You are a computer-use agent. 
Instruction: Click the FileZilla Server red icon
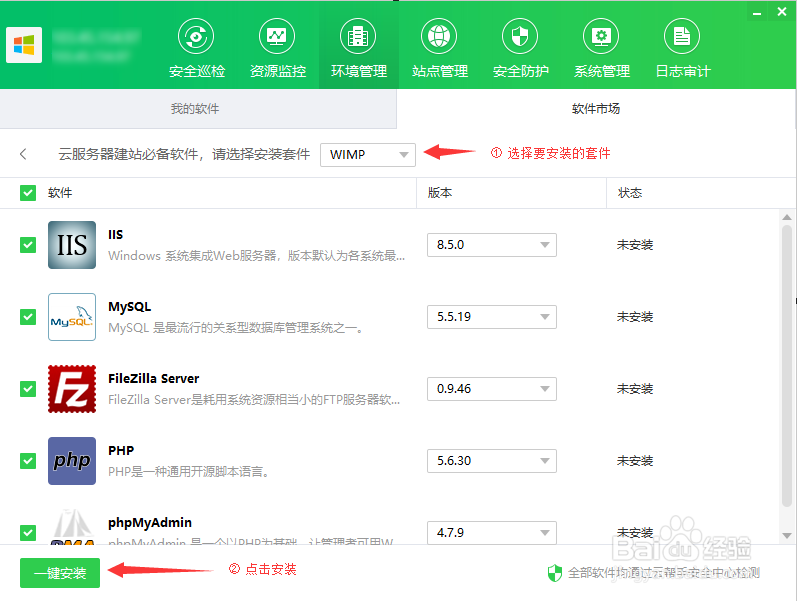click(x=72, y=389)
